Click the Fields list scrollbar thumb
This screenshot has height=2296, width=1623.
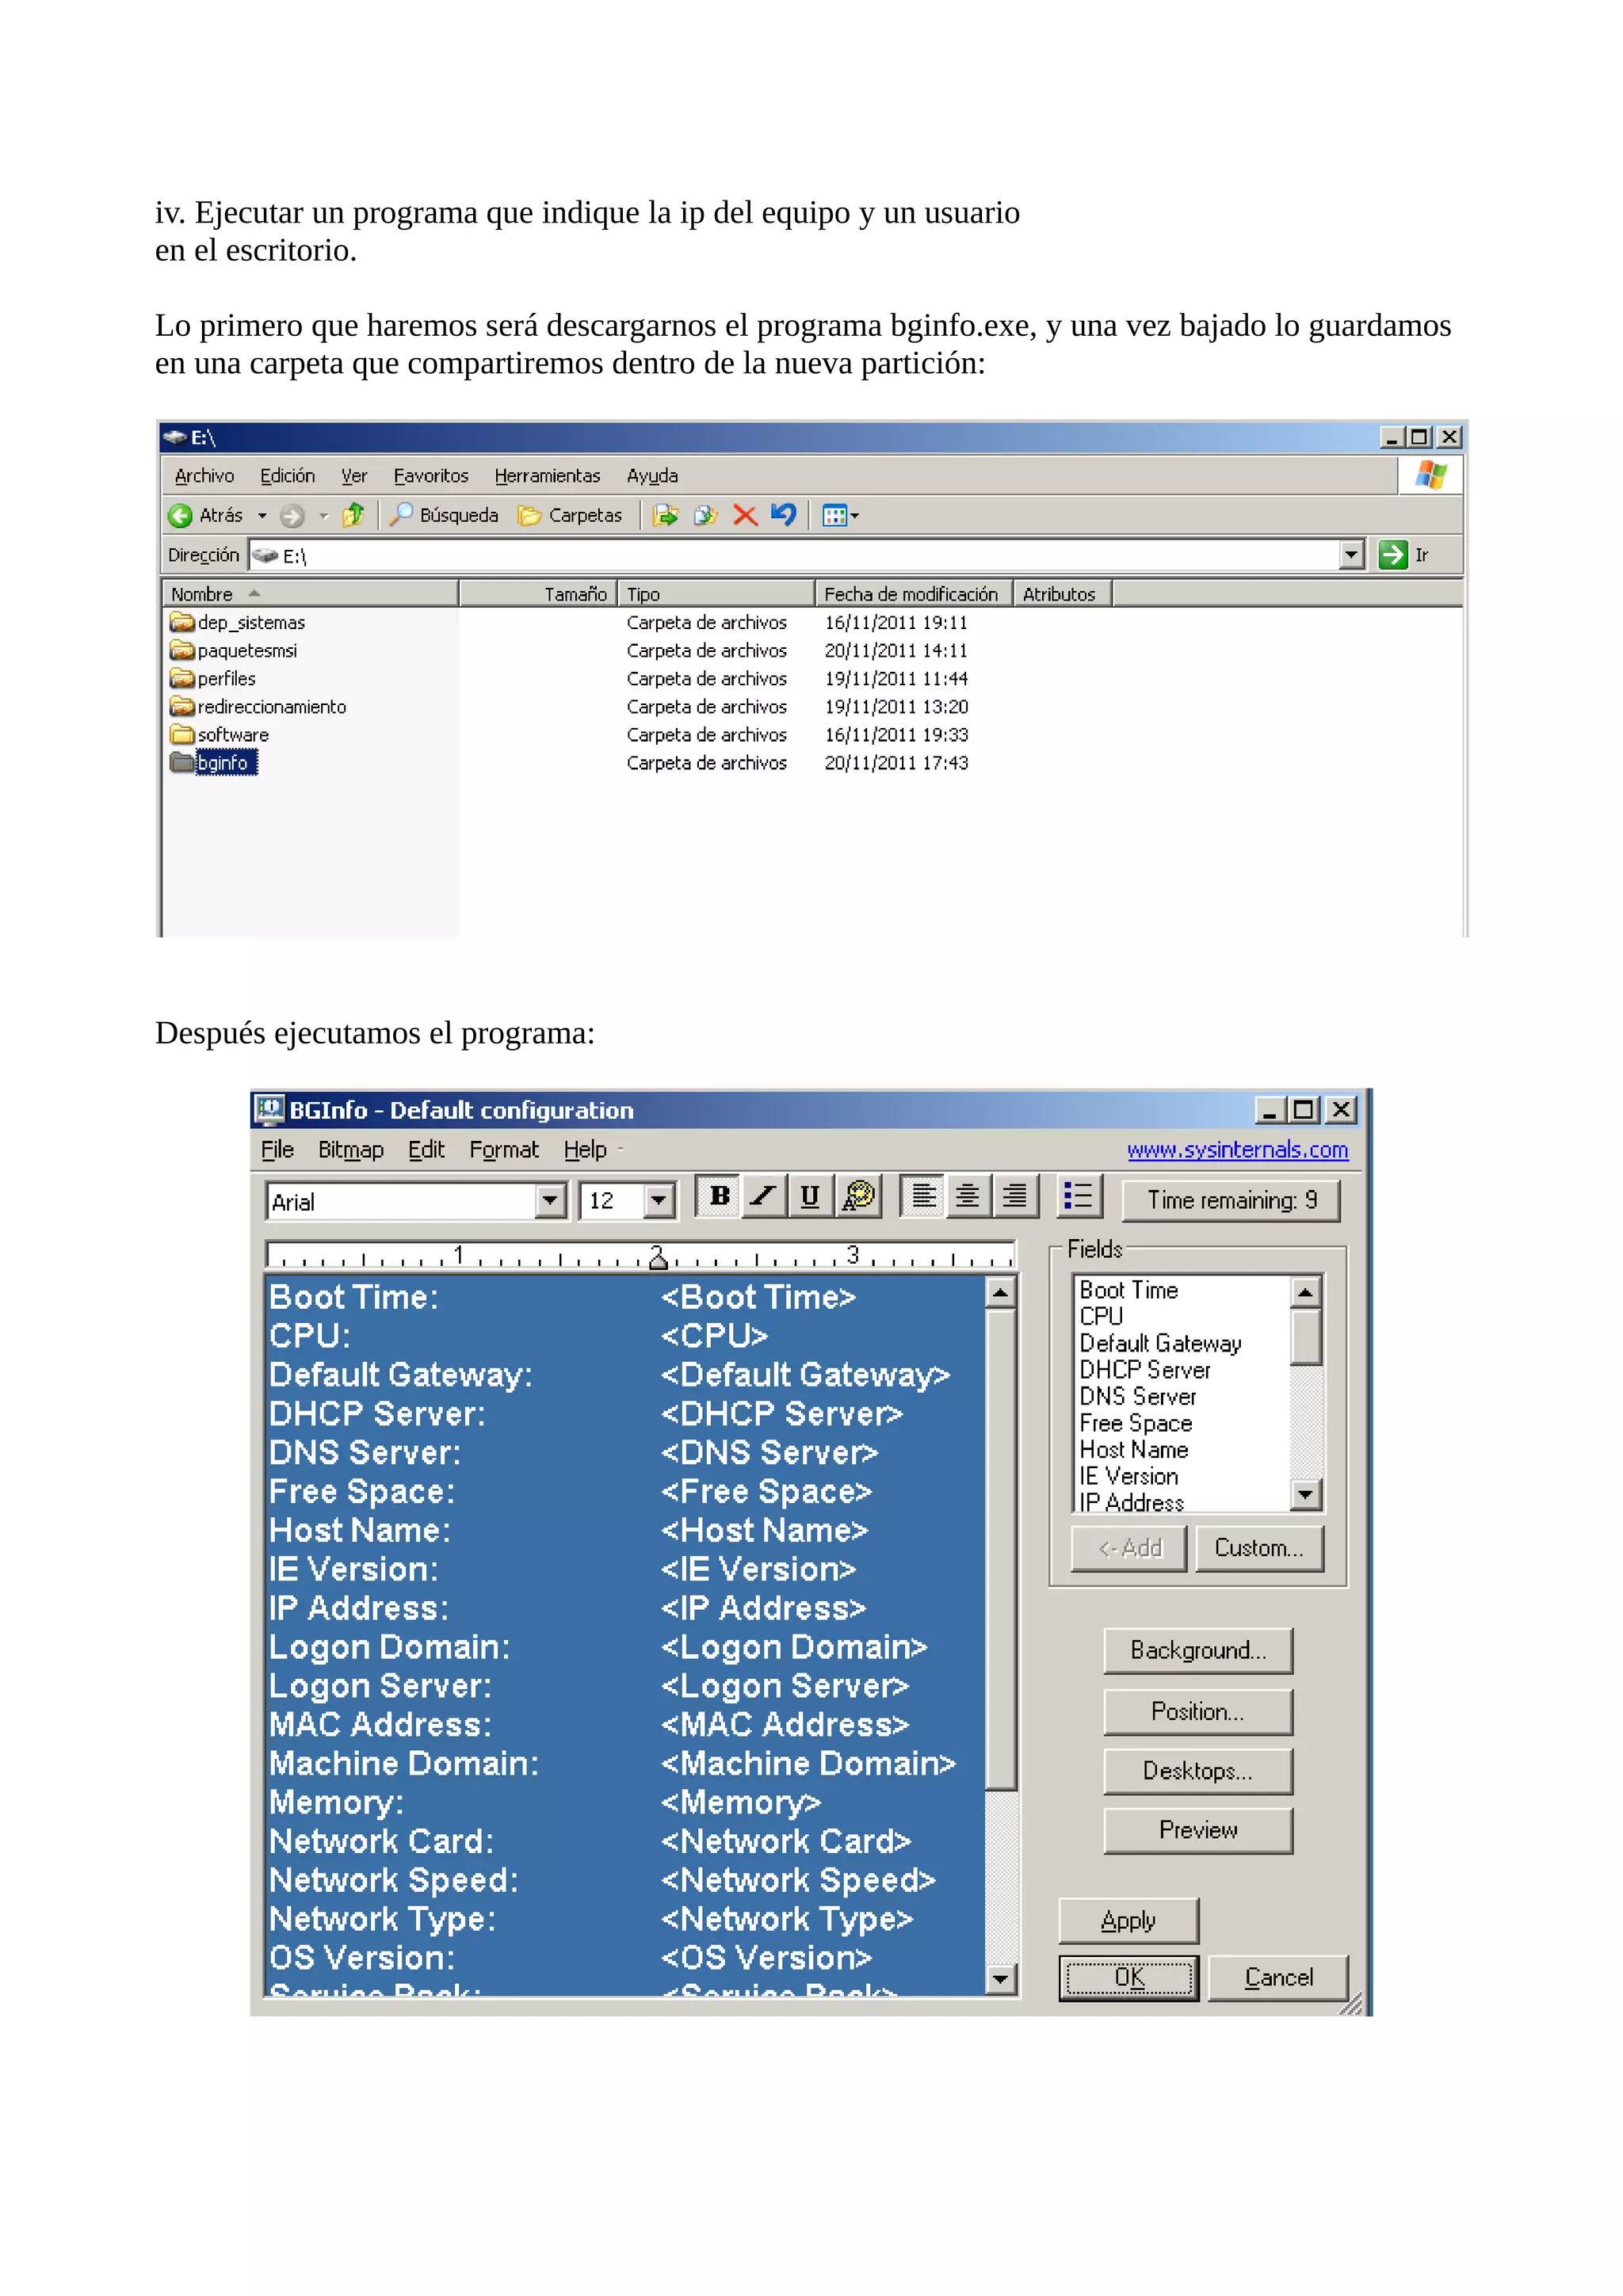(x=1305, y=1337)
